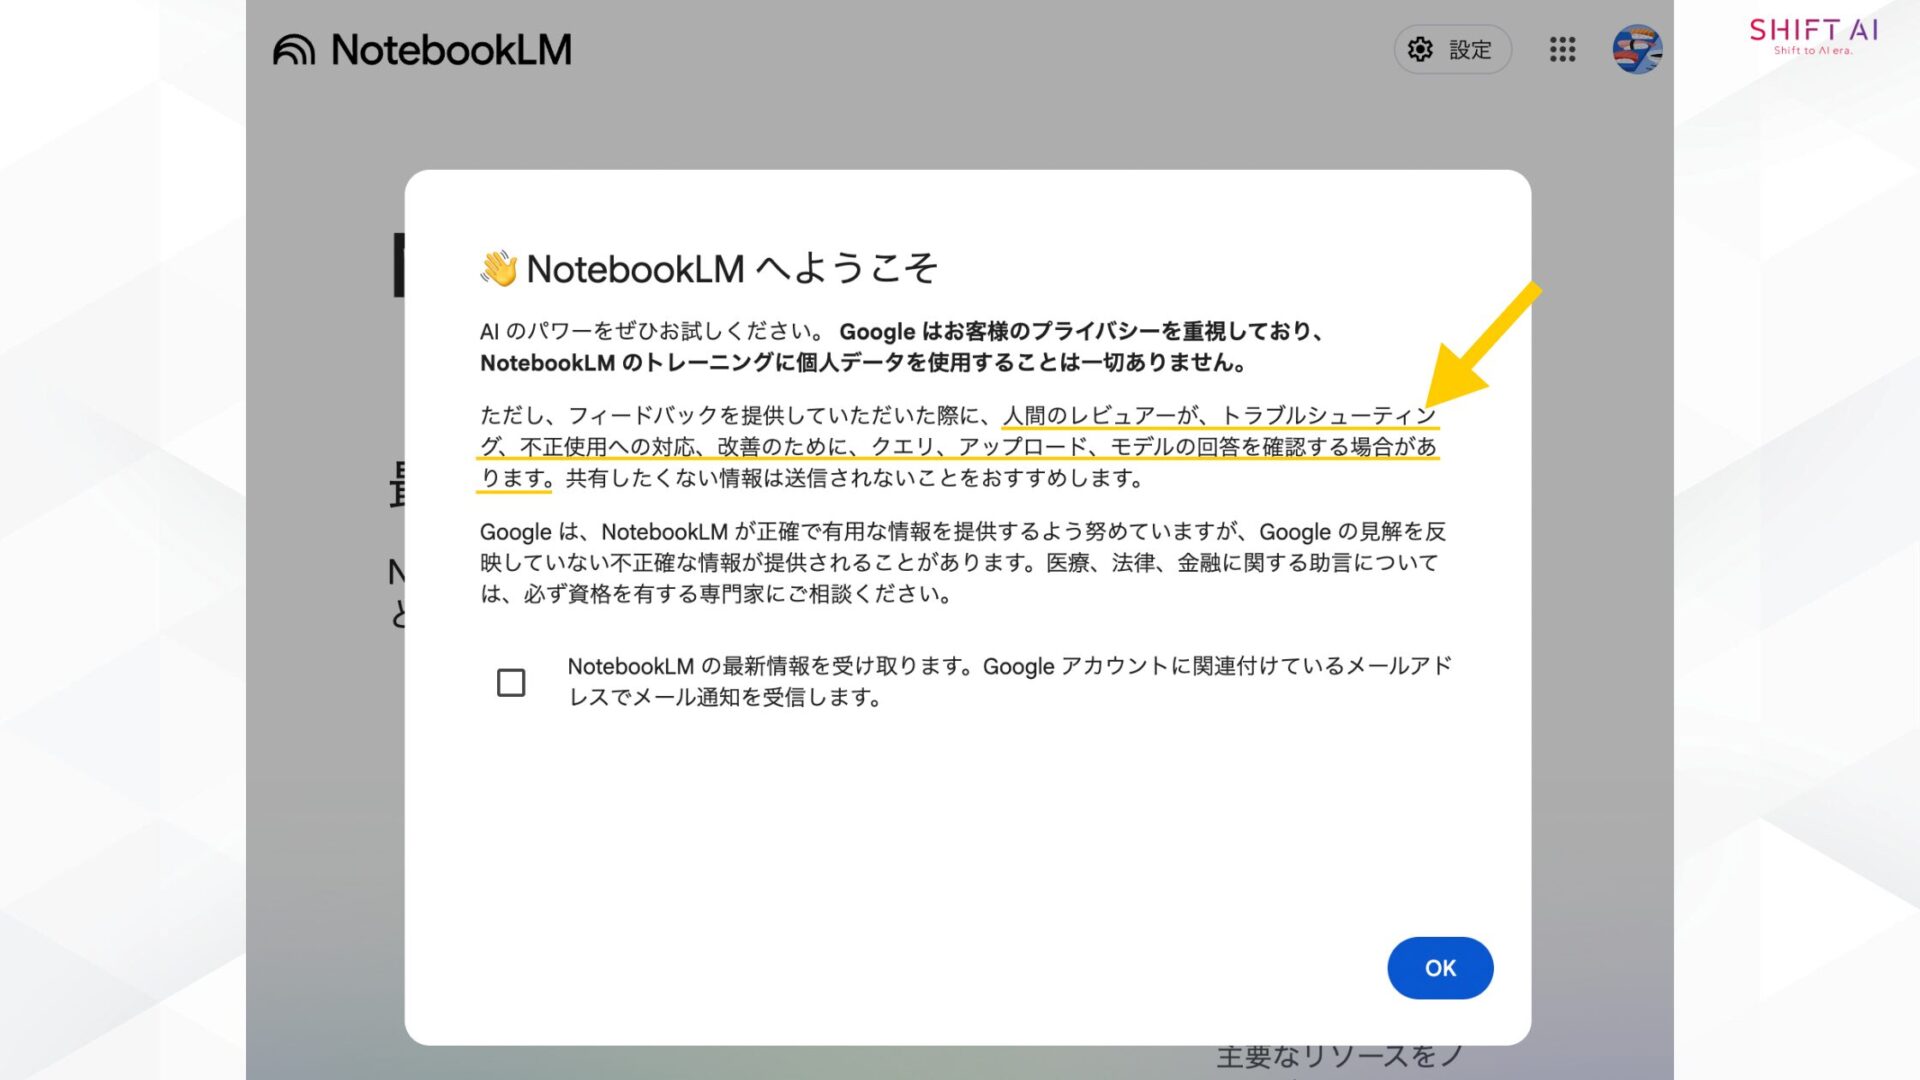
Task: Click the email notification label text
Action: click(1010, 681)
